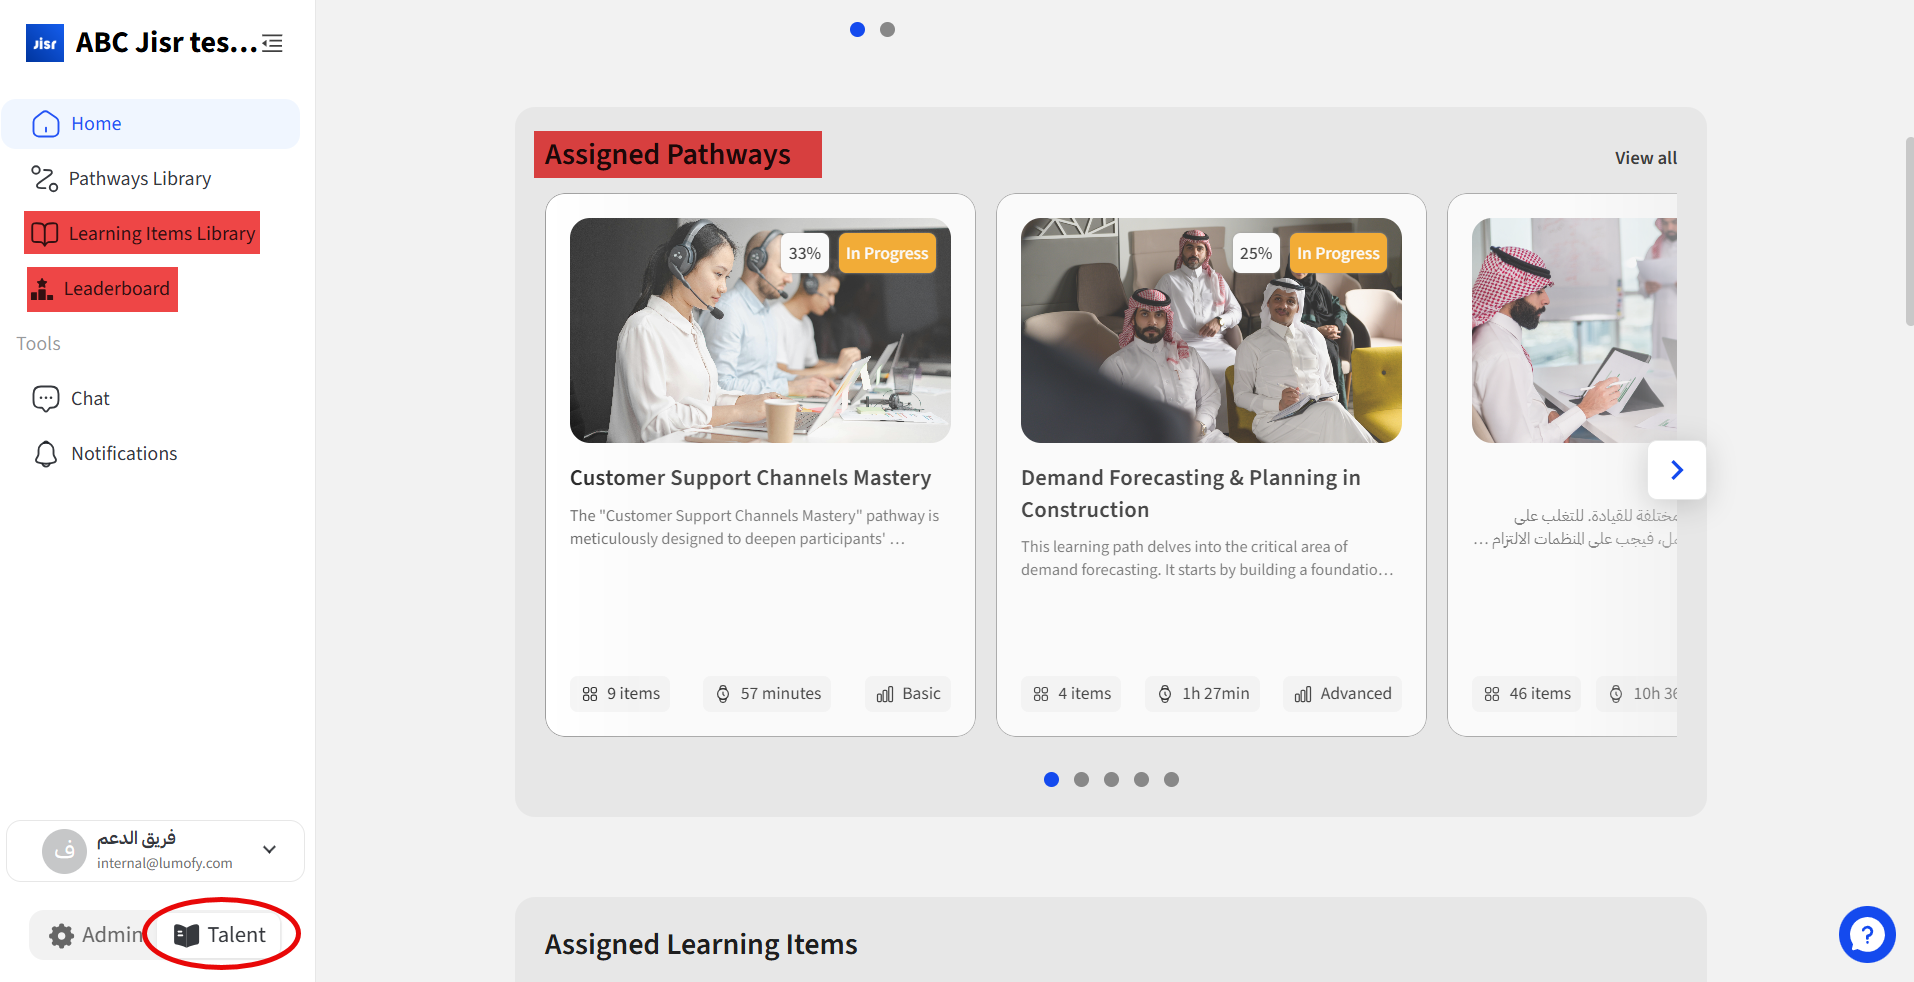Click the Jisr logo icon
The height and width of the screenshot is (982, 1914).
(x=45, y=43)
